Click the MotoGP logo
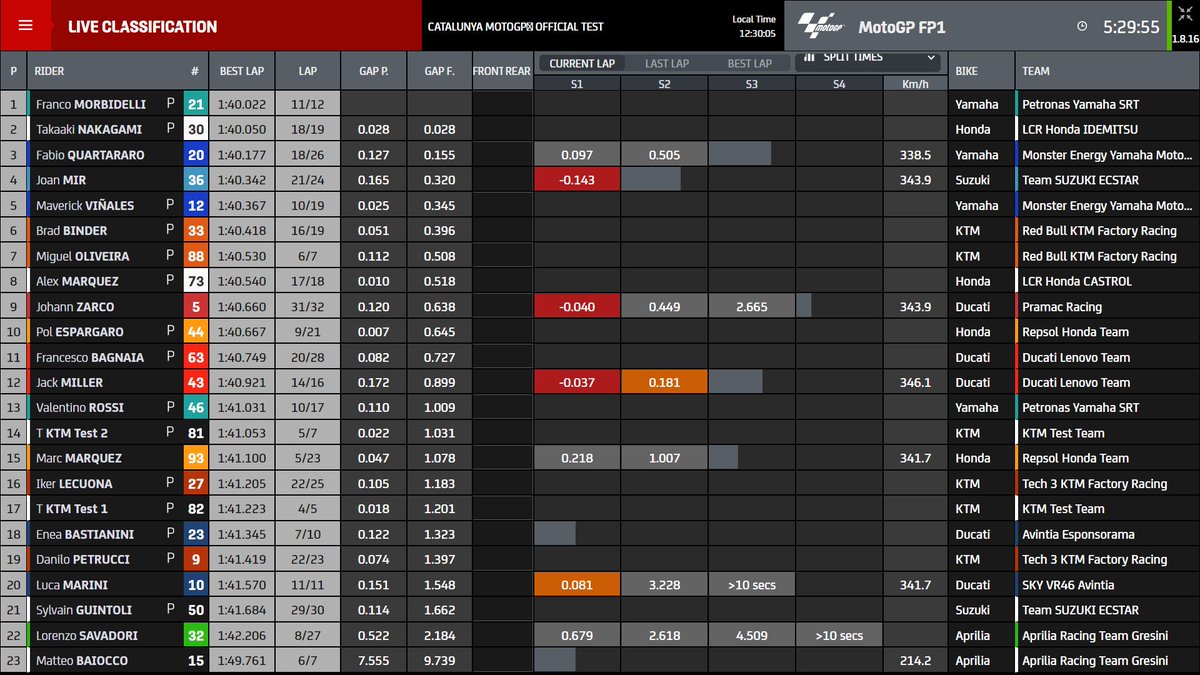Viewport: 1200px width, 675px height. click(823, 27)
